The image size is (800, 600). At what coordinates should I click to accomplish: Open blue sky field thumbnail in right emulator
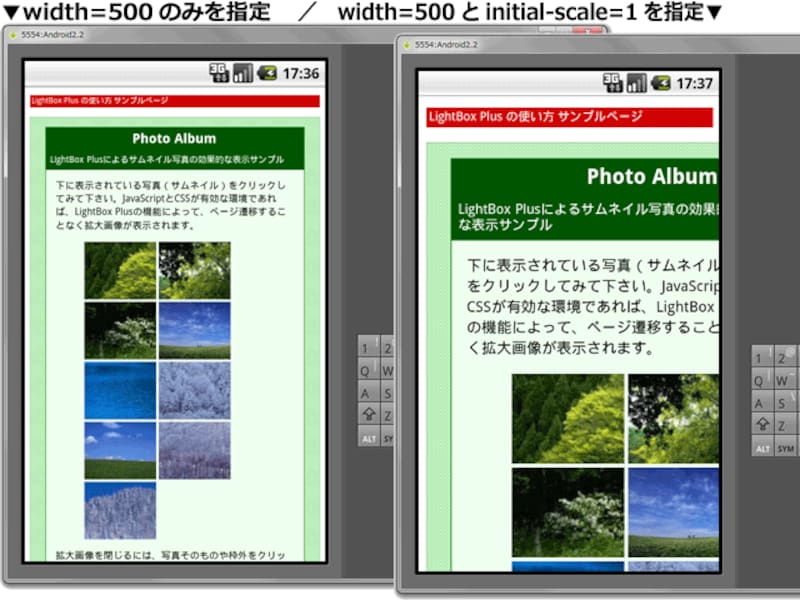coord(673,513)
